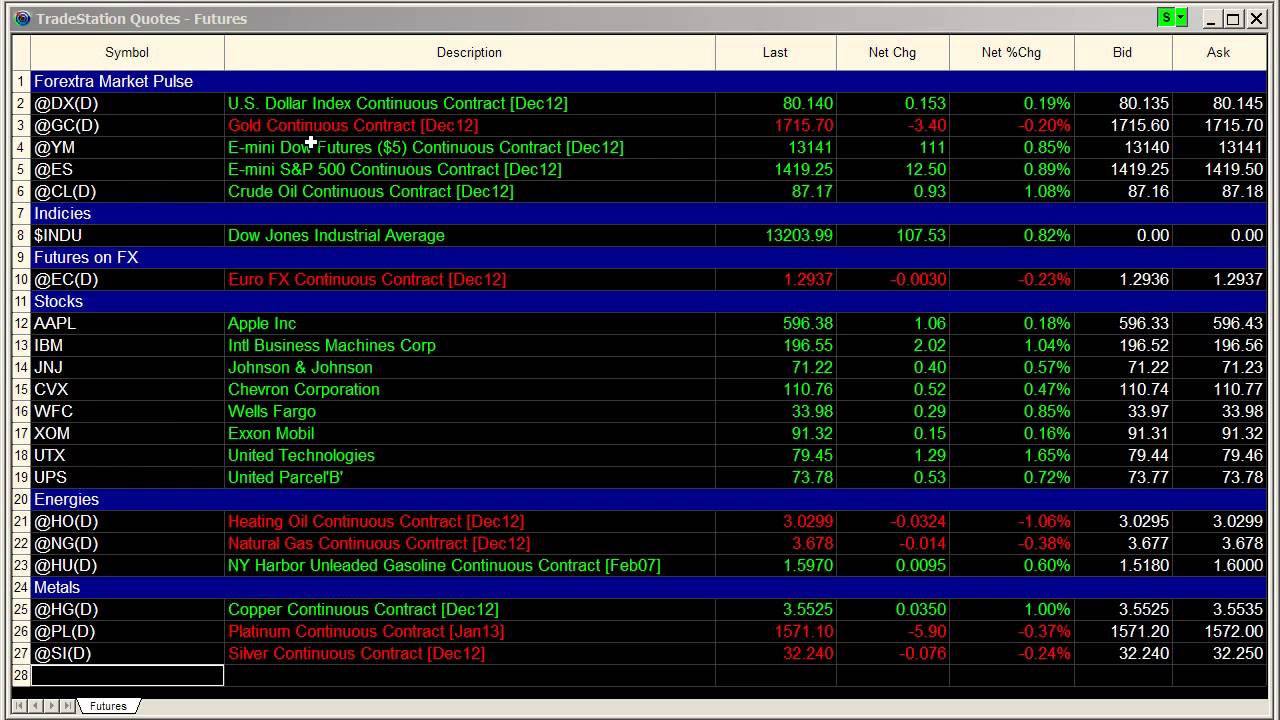
Task: Click the @YM symbol cell
Action: [127, 147]
